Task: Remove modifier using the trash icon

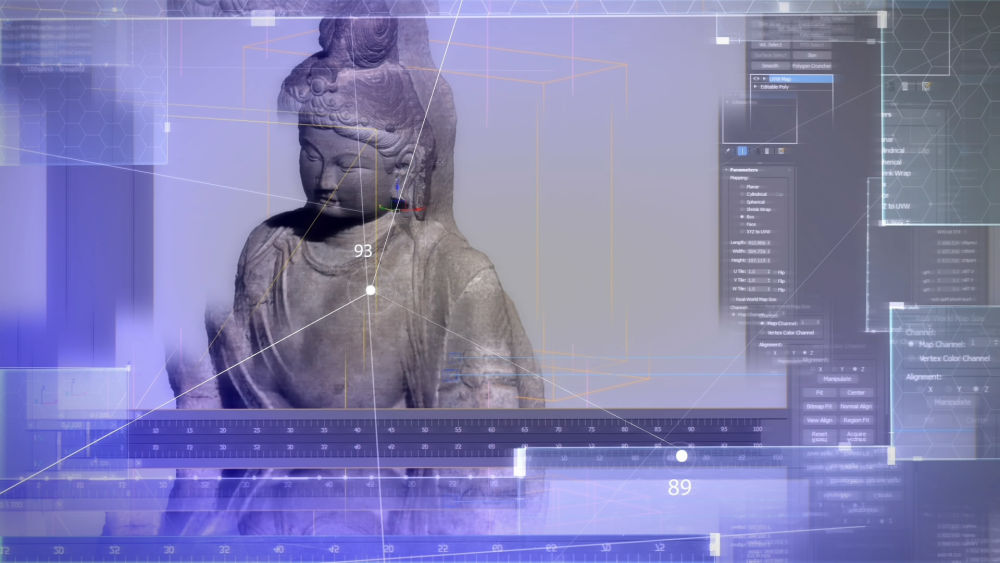Action: coord(767,151)
